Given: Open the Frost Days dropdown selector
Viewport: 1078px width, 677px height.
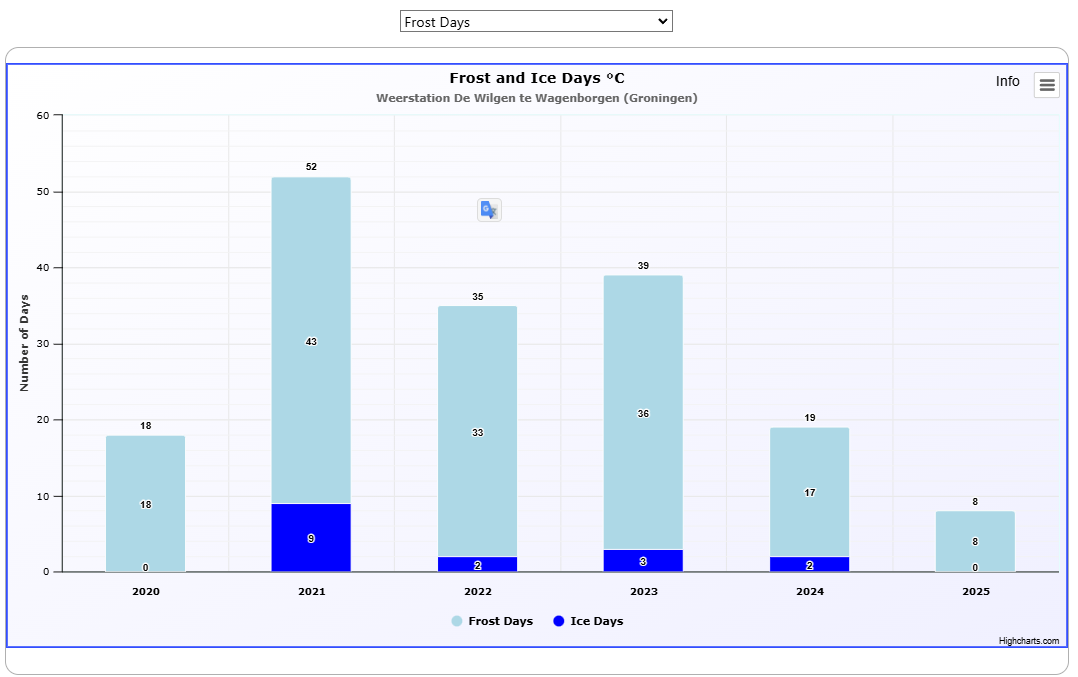Looking at the screenshot, I should coord(536,21).
